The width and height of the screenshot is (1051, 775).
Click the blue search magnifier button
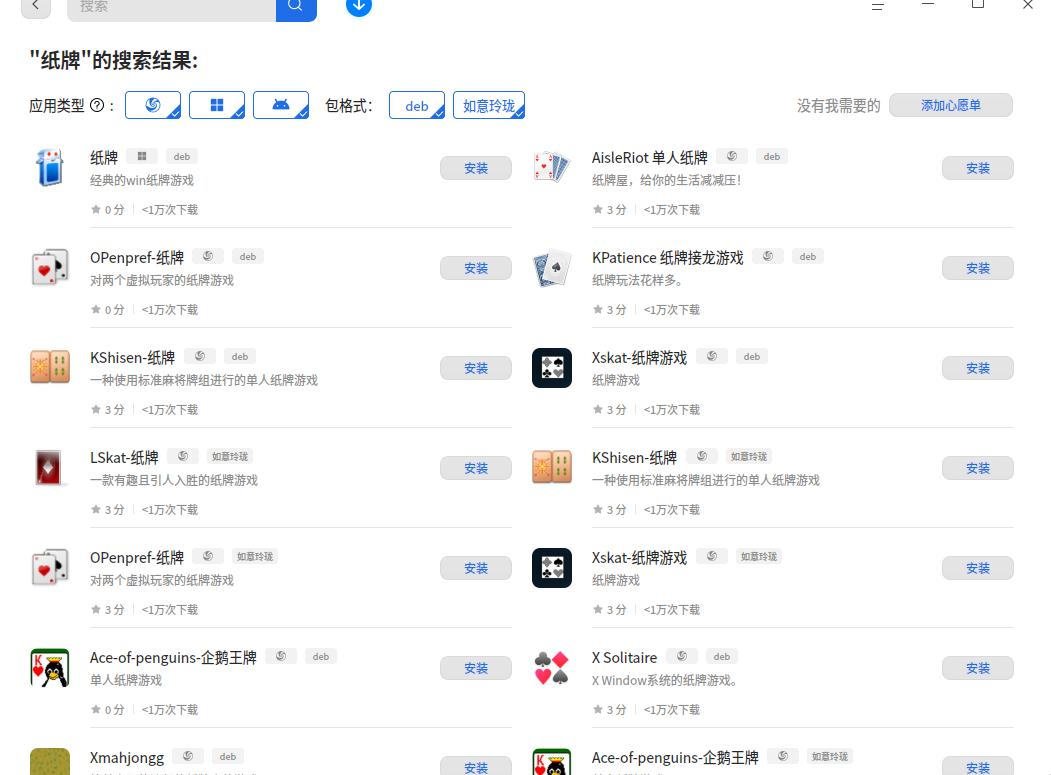[x=296, y=8]
